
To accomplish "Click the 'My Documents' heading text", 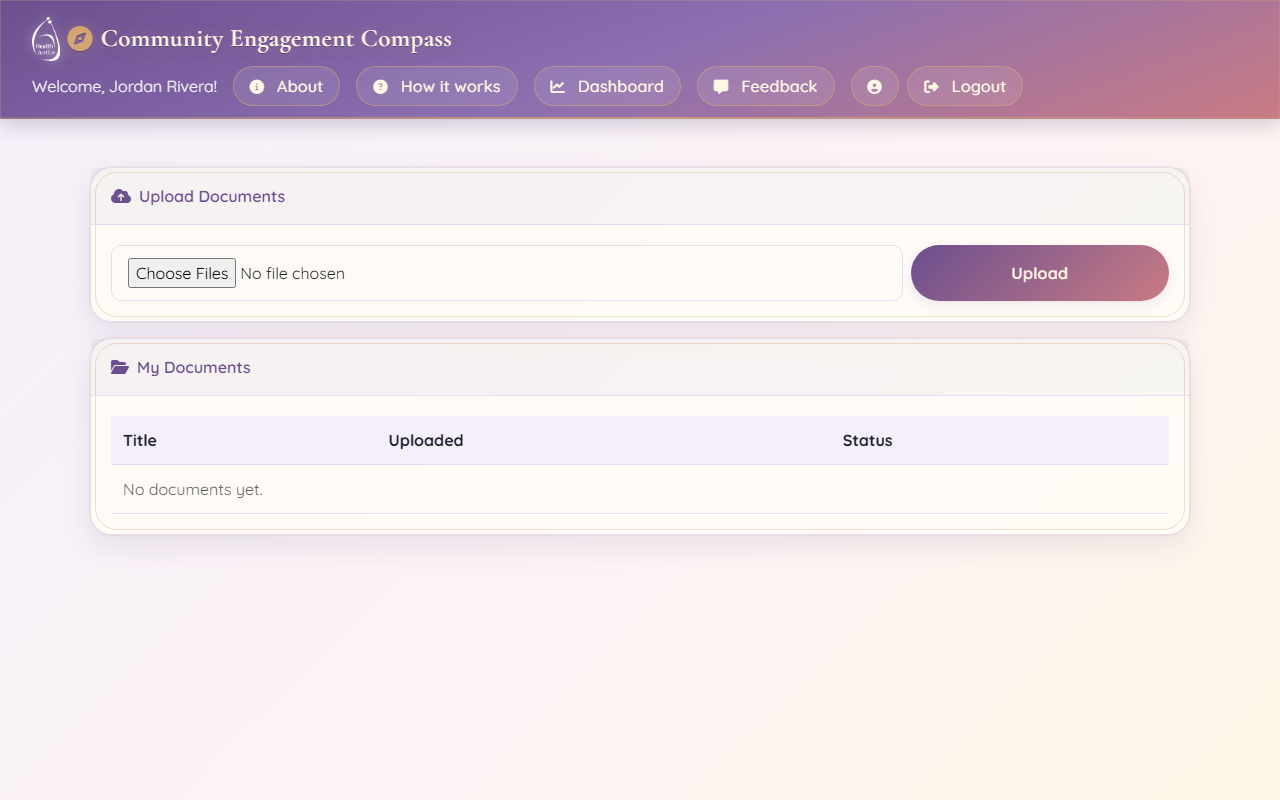I will 194,367.
